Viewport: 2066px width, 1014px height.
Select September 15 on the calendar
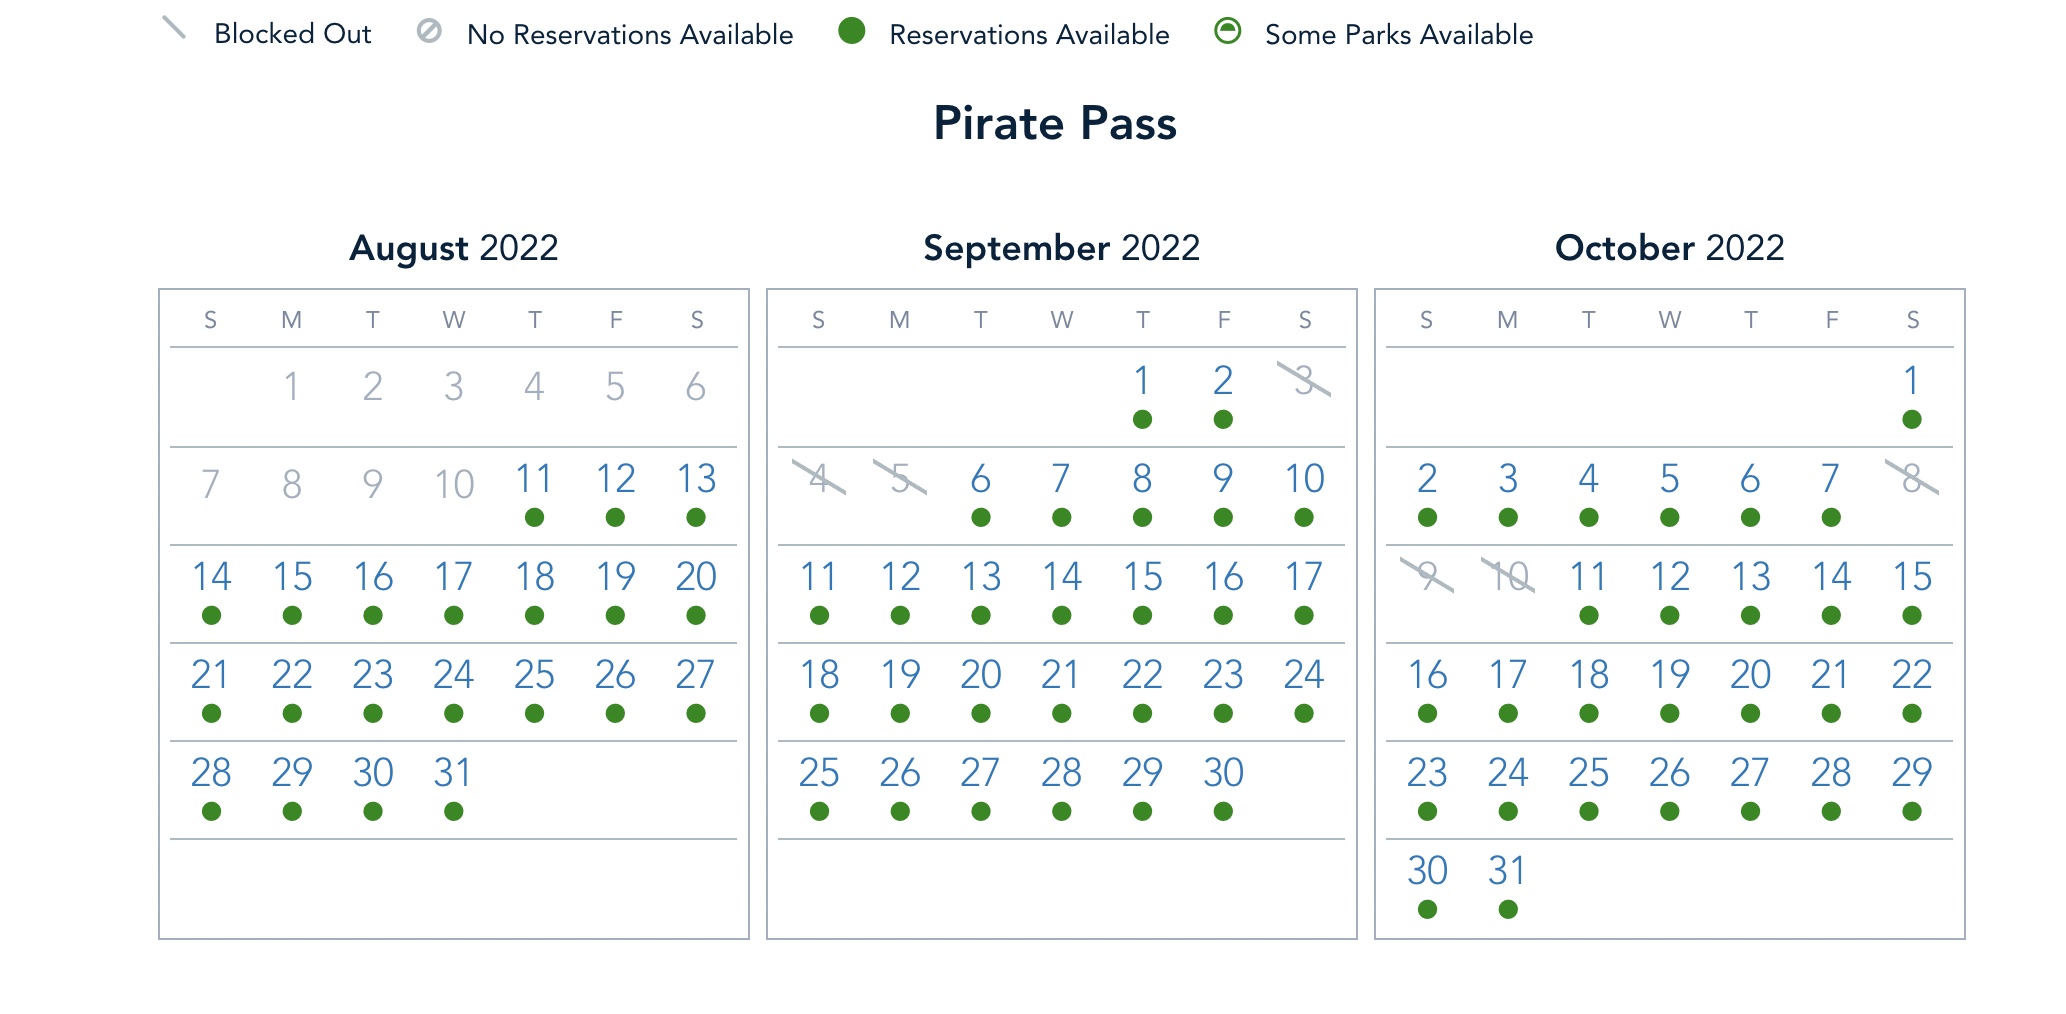coord(1142,577)
